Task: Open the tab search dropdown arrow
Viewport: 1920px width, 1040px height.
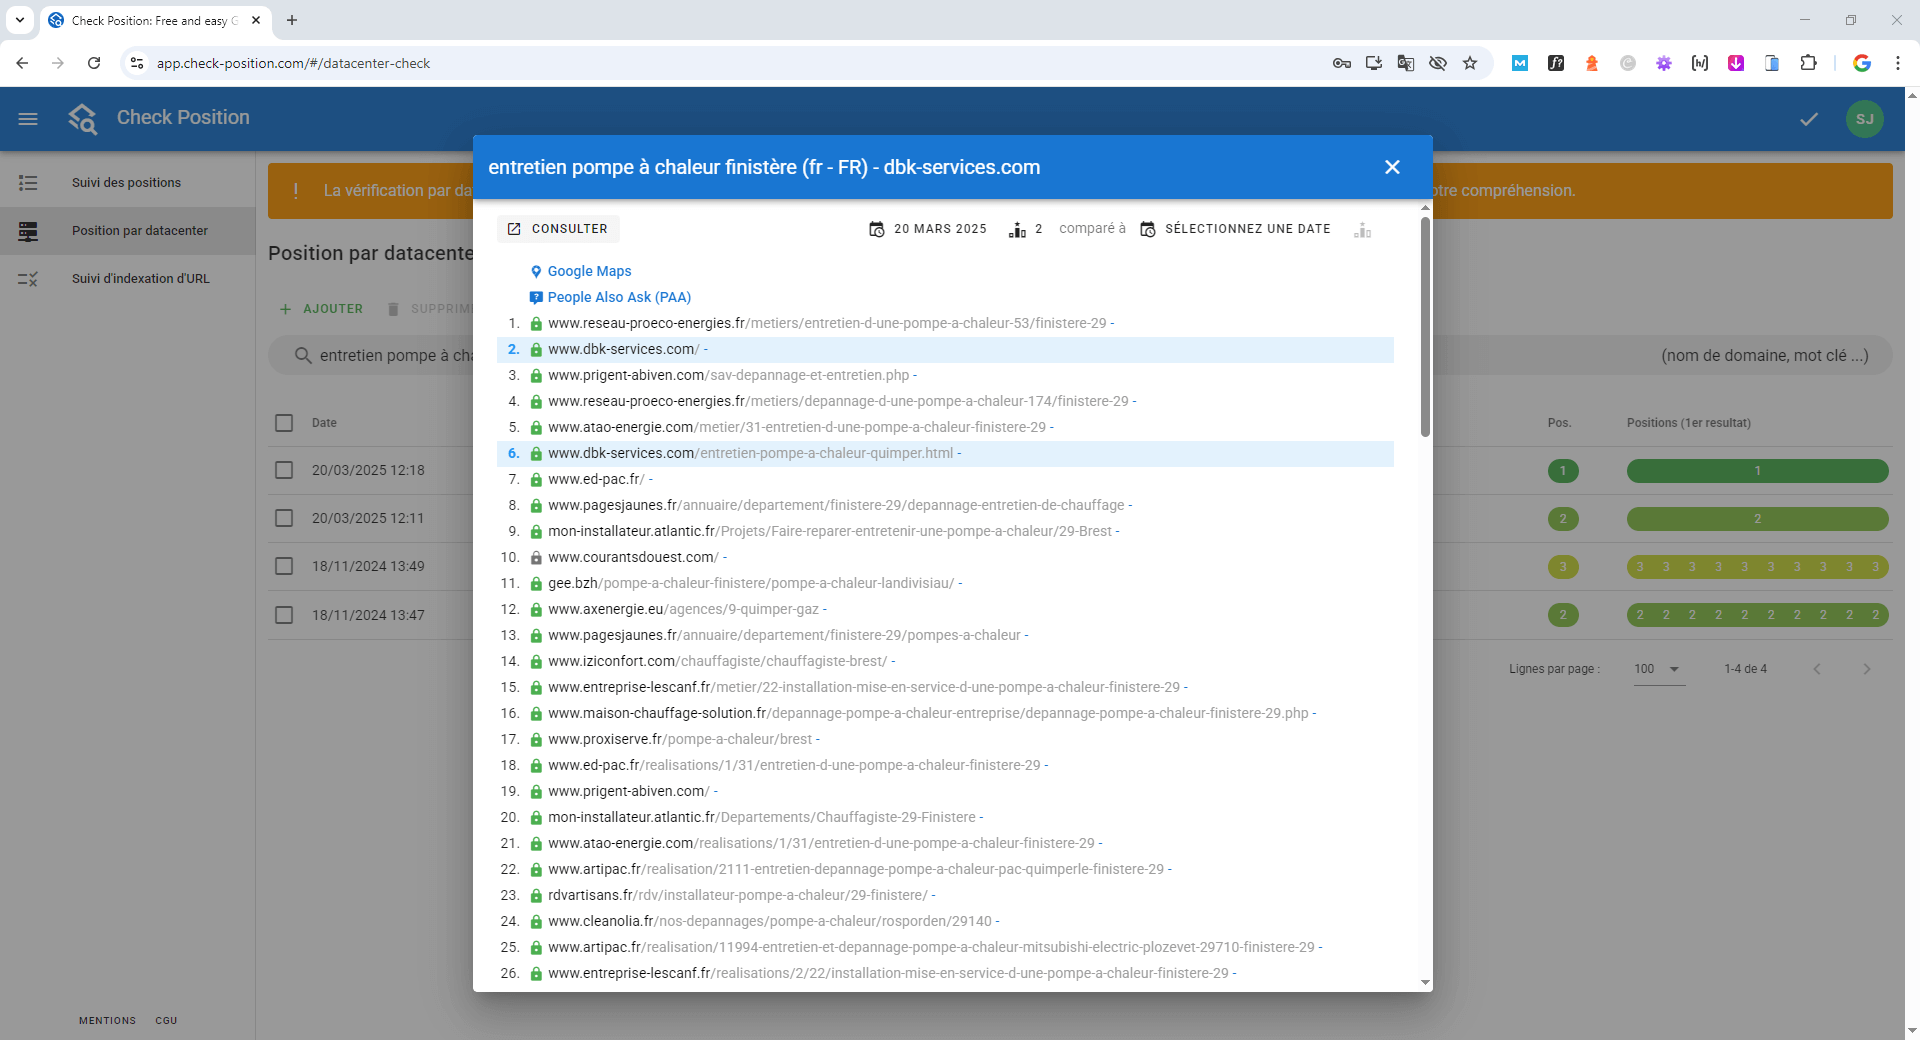Action: click(20, 20)
